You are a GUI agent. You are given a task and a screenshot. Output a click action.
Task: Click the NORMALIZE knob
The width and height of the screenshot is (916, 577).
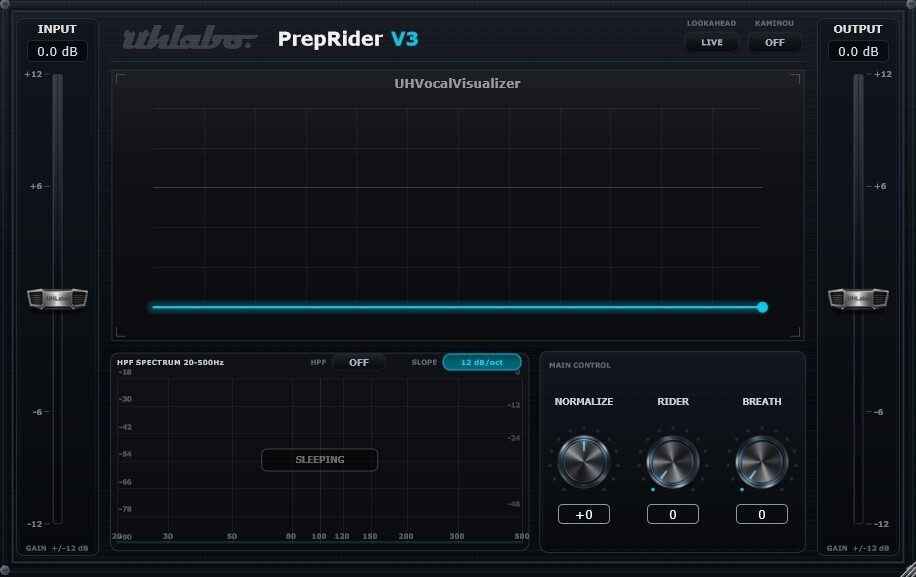[584, 461]
